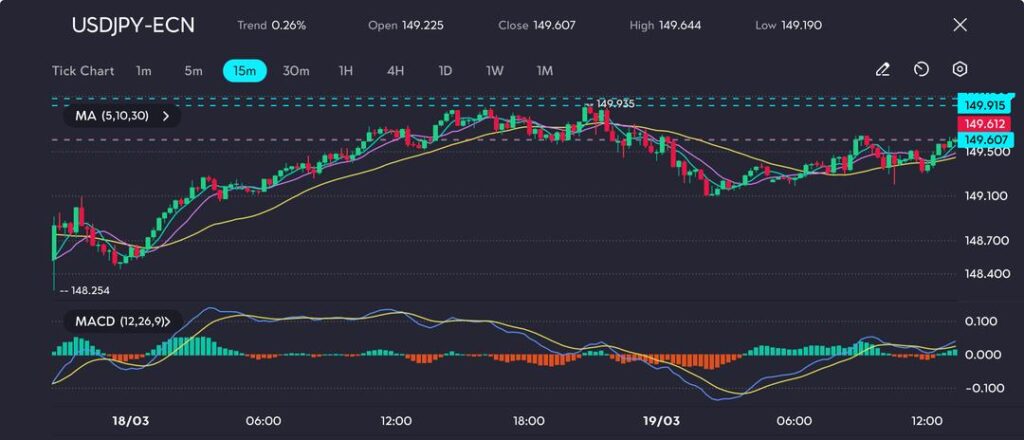Select the 1m timeframe
This screenshot has height=440, width=1024.
pos(144,71)
